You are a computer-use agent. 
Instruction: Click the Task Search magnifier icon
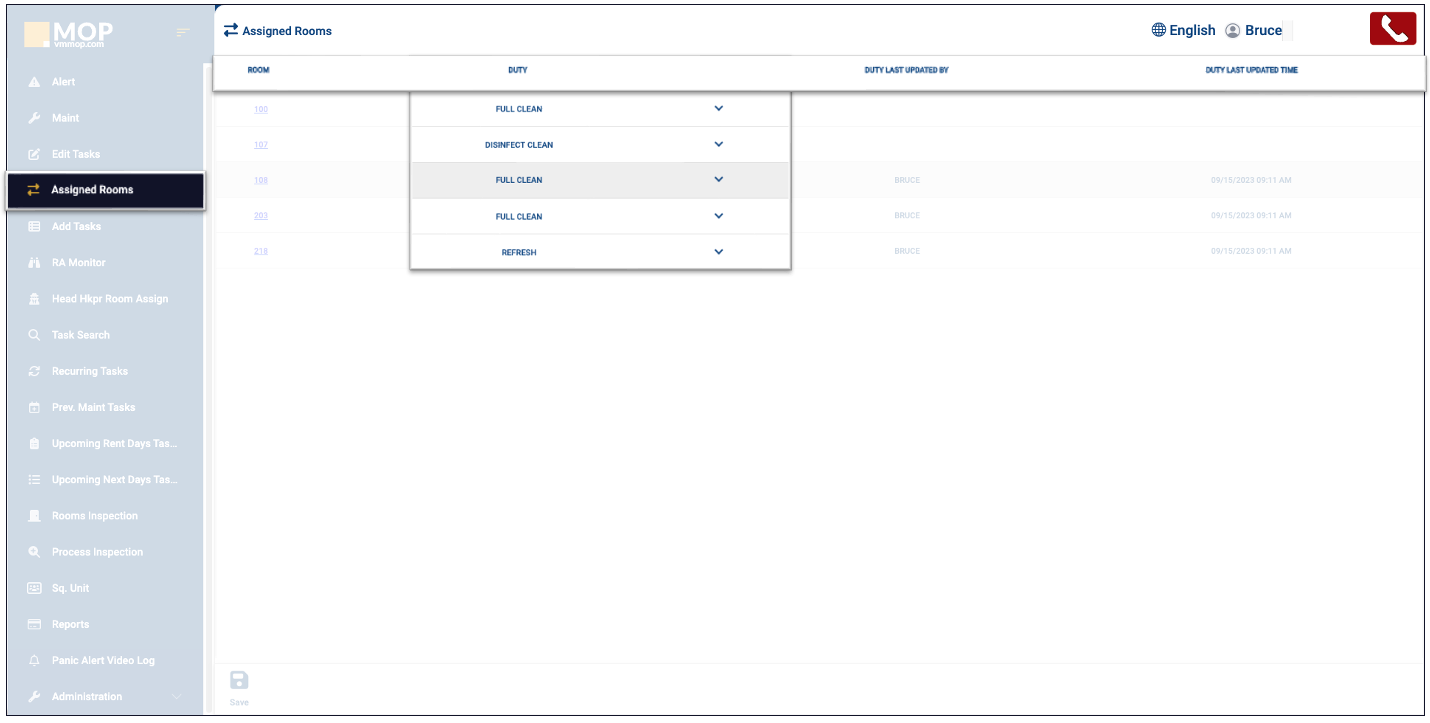coord(34,335)
